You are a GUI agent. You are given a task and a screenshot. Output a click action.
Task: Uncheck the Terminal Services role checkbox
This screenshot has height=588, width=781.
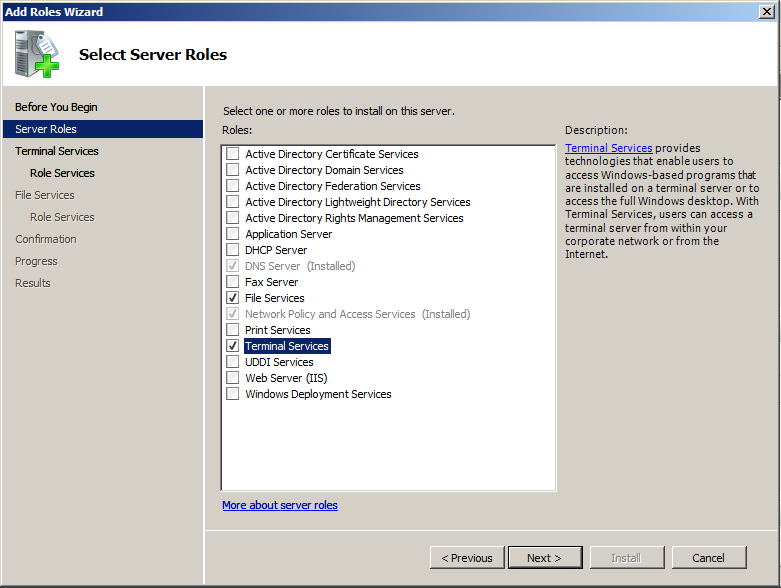coord(233,346)
